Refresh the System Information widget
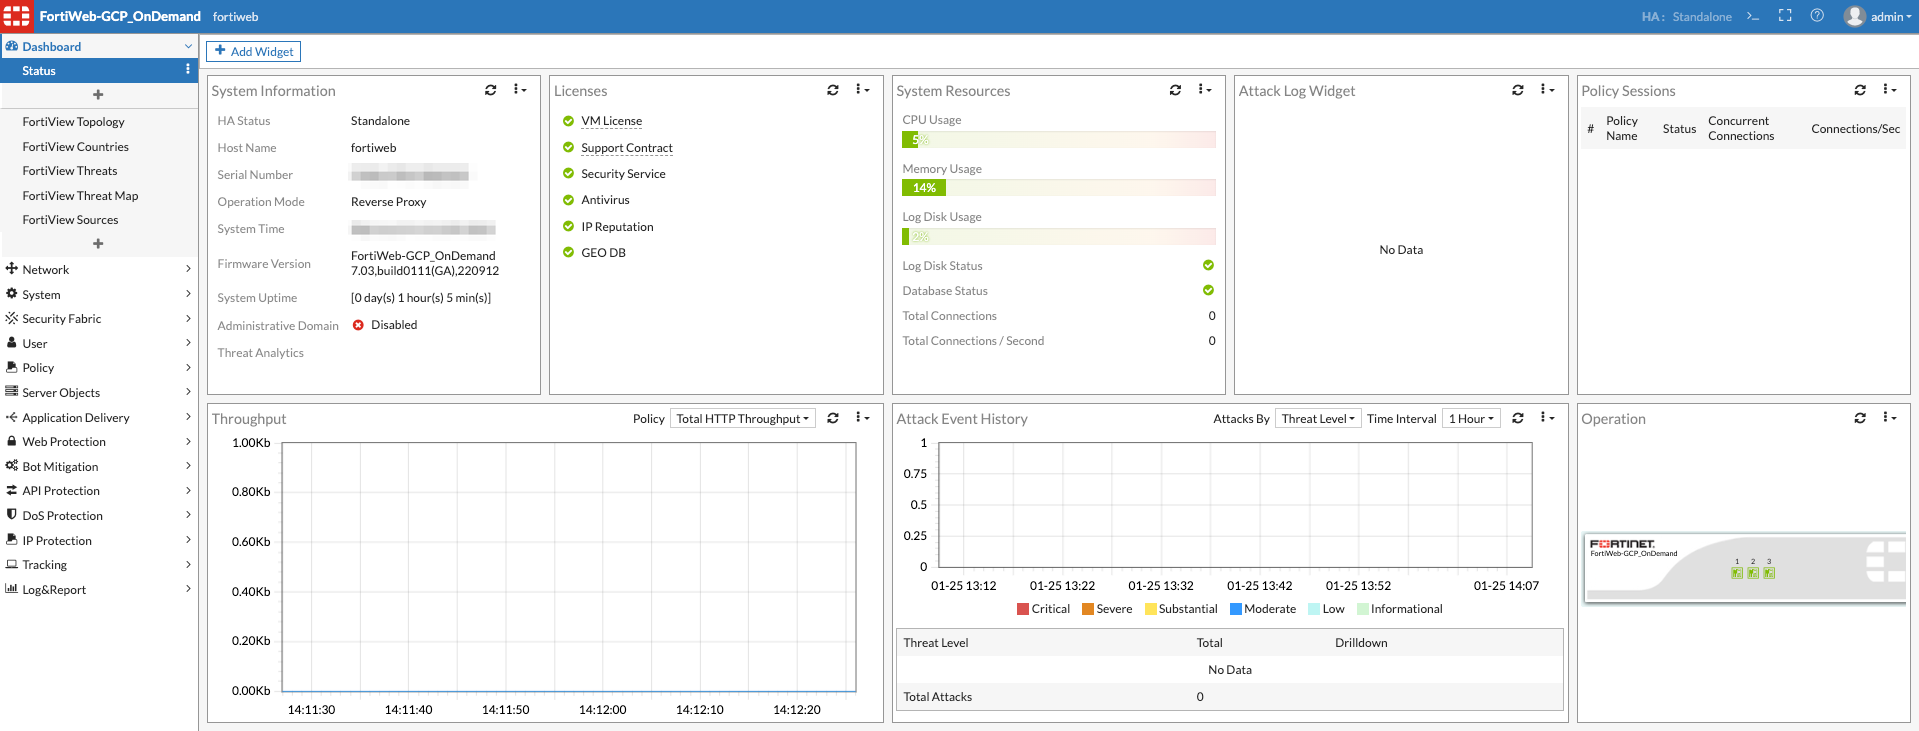This screenshot has width=1919, height=731. (x=490, y=90)
